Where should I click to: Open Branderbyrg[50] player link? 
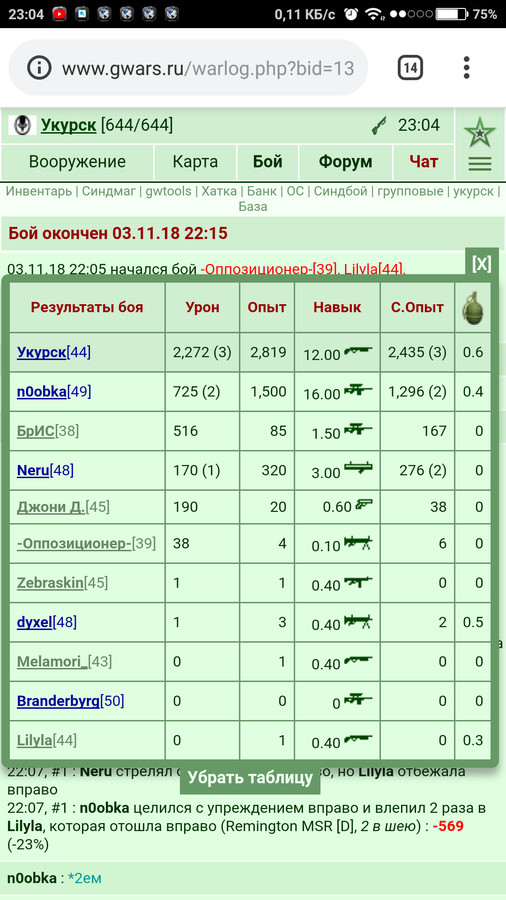pos(70,701)
